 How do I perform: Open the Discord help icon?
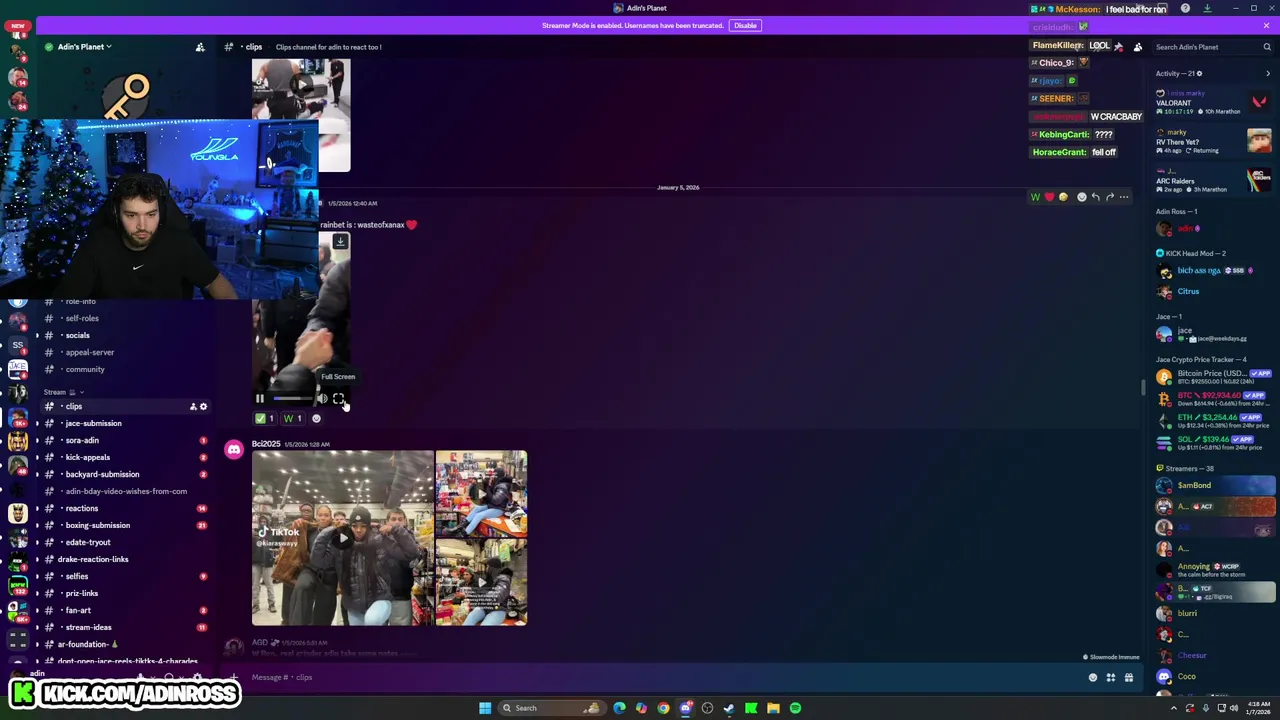coord(1185,8)
